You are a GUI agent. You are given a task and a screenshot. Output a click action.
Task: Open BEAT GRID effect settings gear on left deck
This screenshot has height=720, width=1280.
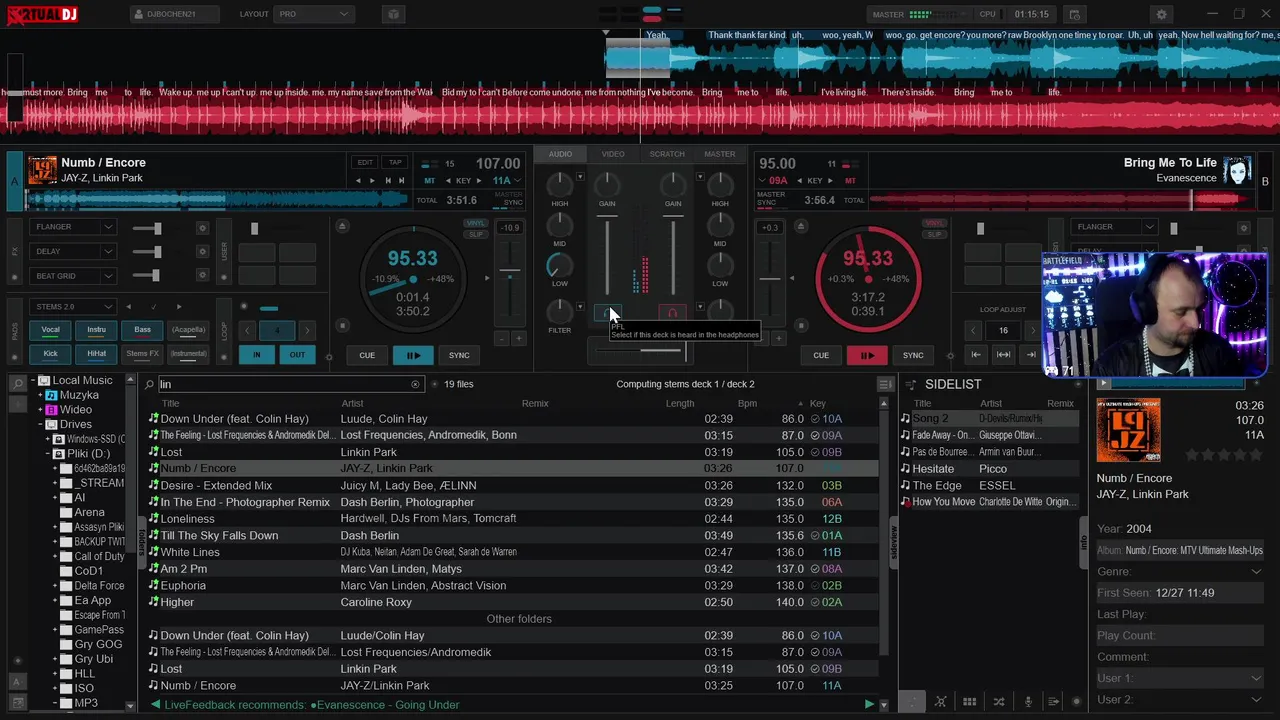coord(202,275)
